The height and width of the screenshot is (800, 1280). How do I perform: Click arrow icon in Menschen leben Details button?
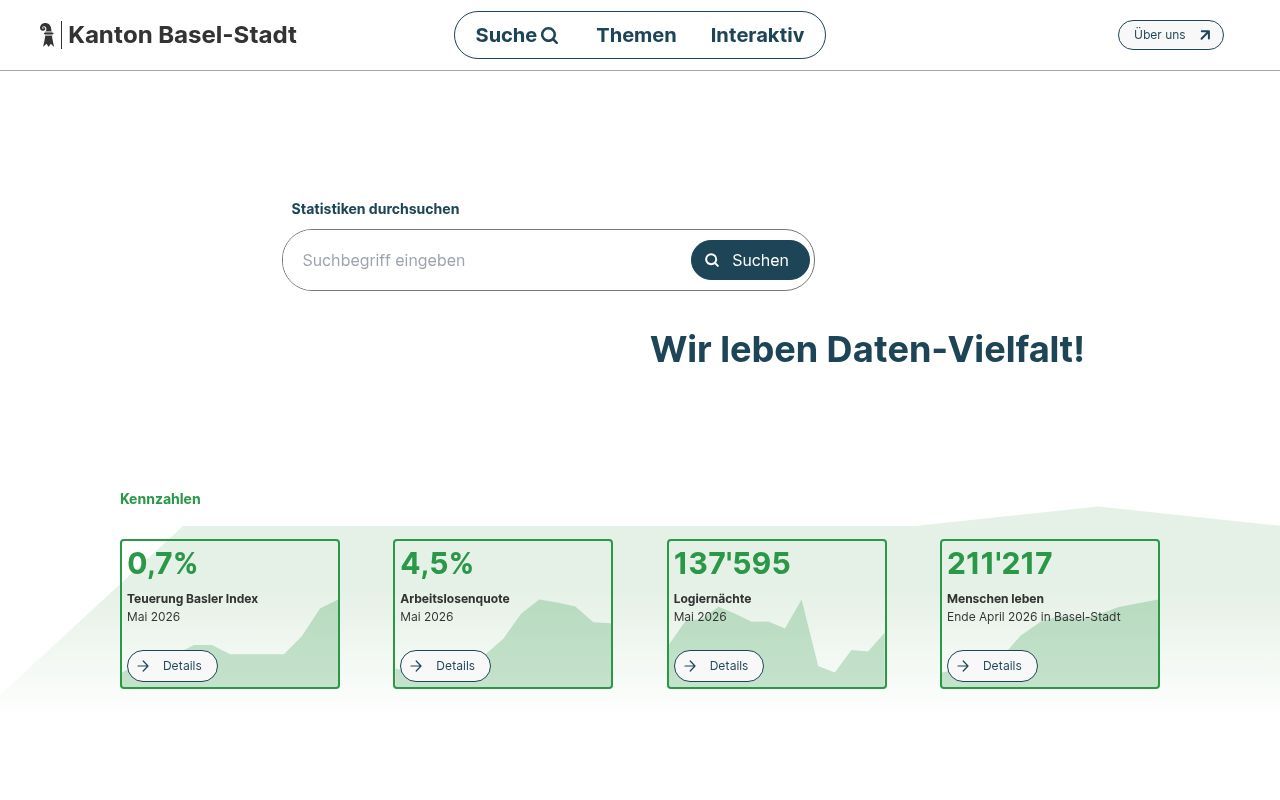pos(963,666)
